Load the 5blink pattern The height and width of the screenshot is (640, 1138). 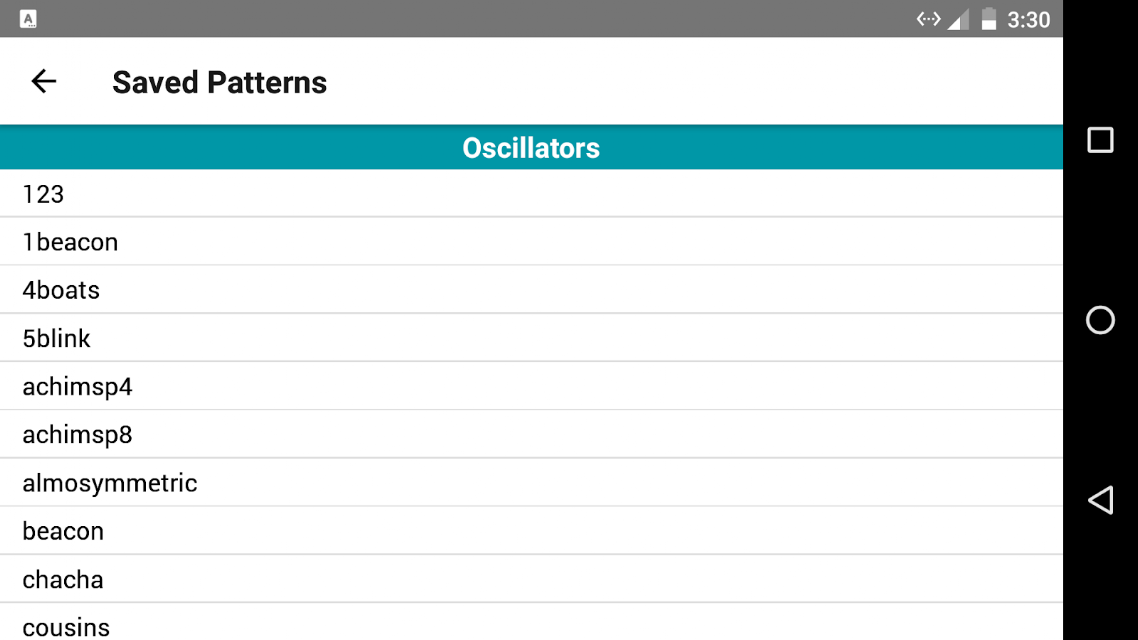531,338
